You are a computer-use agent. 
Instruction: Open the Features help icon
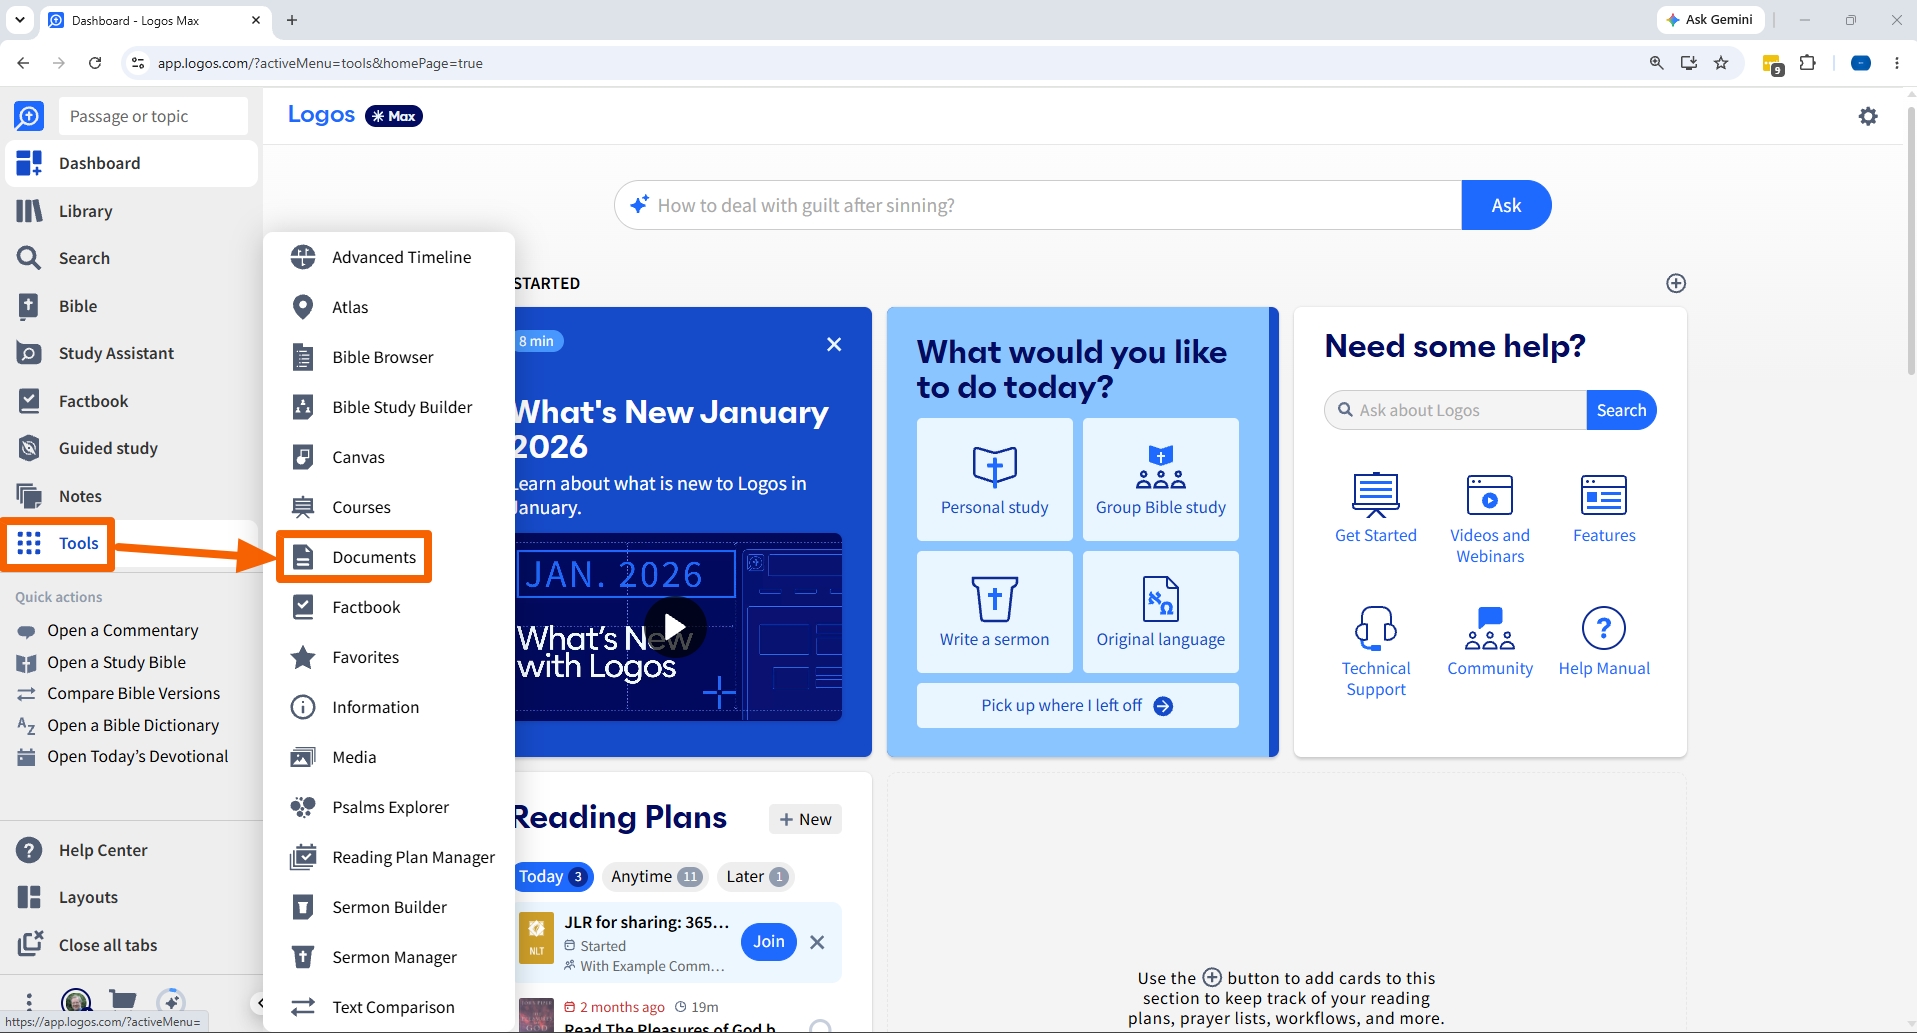click(x=1604, y=508)
